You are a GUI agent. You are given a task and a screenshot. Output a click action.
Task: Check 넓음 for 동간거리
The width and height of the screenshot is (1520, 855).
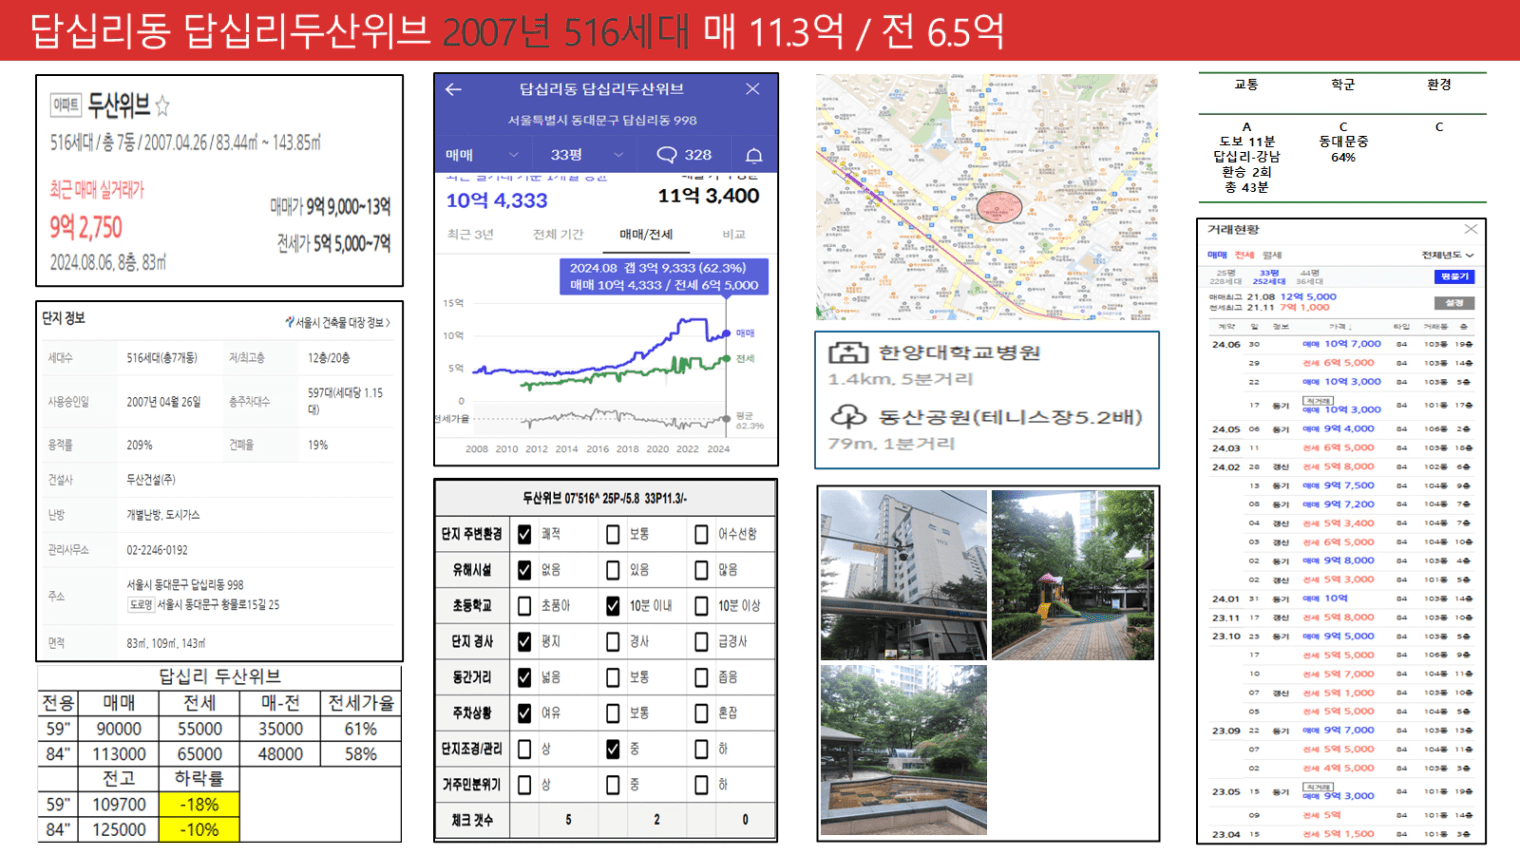tap(524, 677)
